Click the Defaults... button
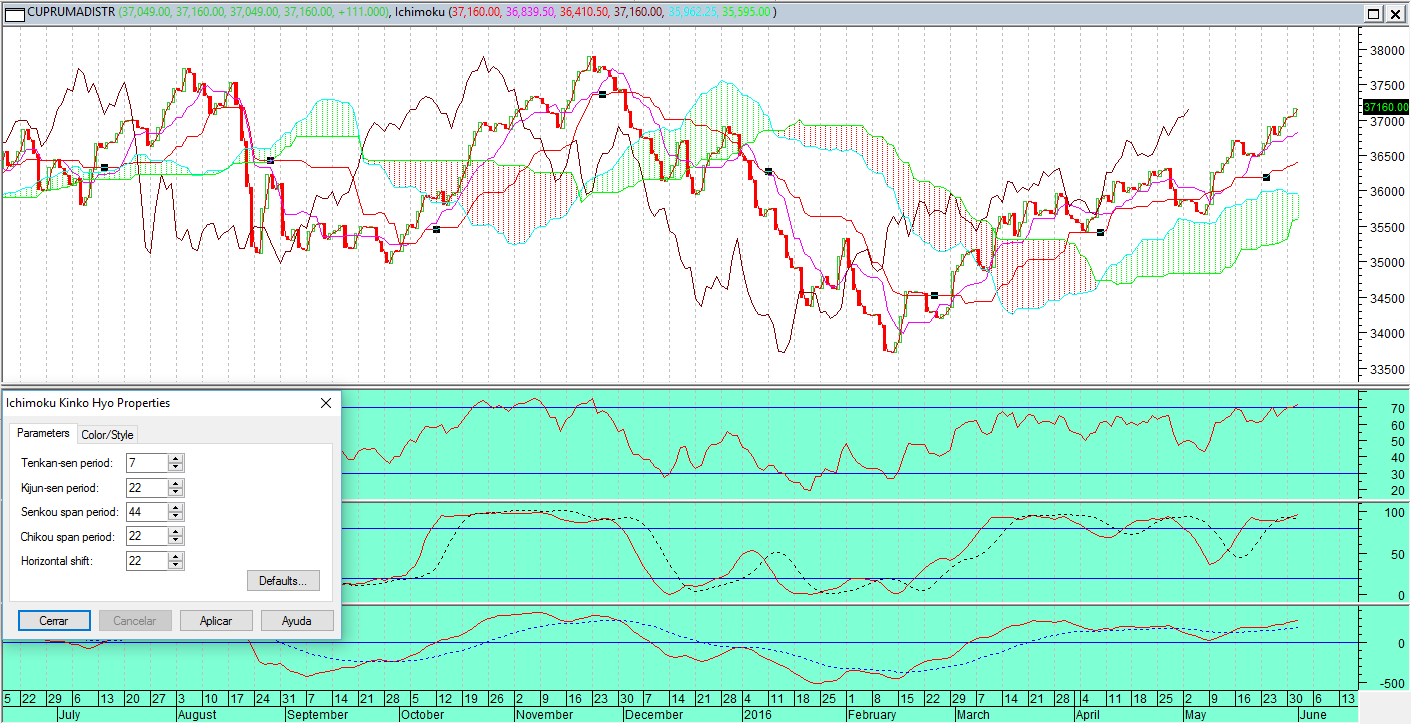Viewport: 1411px width, 724px height. pyautogui.click(x=283, y=580)
